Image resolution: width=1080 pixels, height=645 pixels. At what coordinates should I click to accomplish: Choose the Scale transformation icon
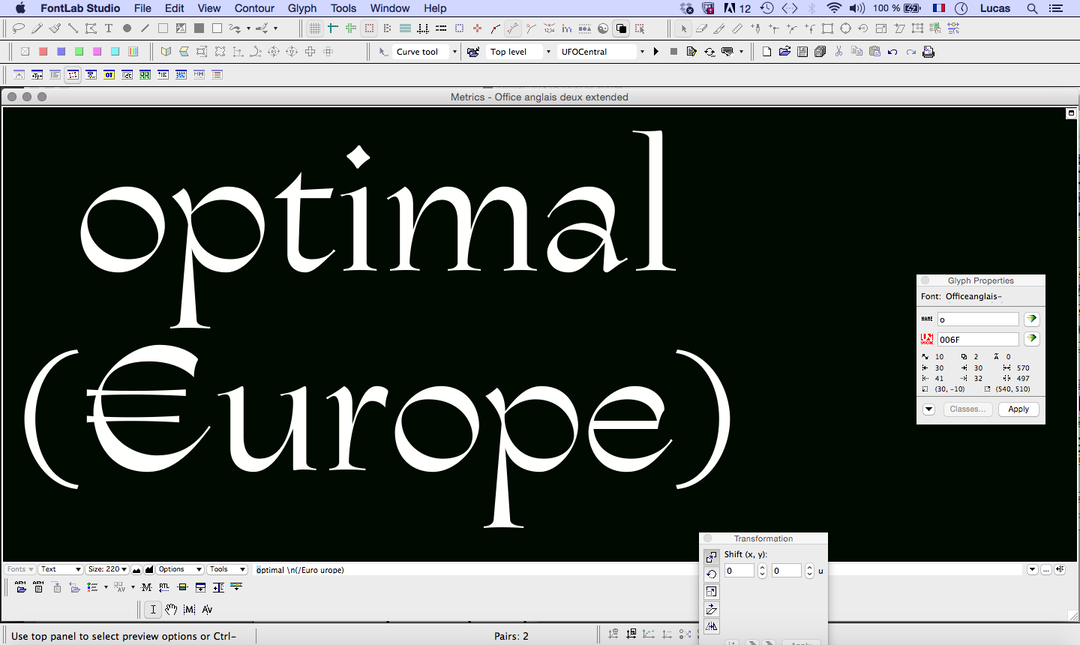pyautogui.click(x=712, y=591)
